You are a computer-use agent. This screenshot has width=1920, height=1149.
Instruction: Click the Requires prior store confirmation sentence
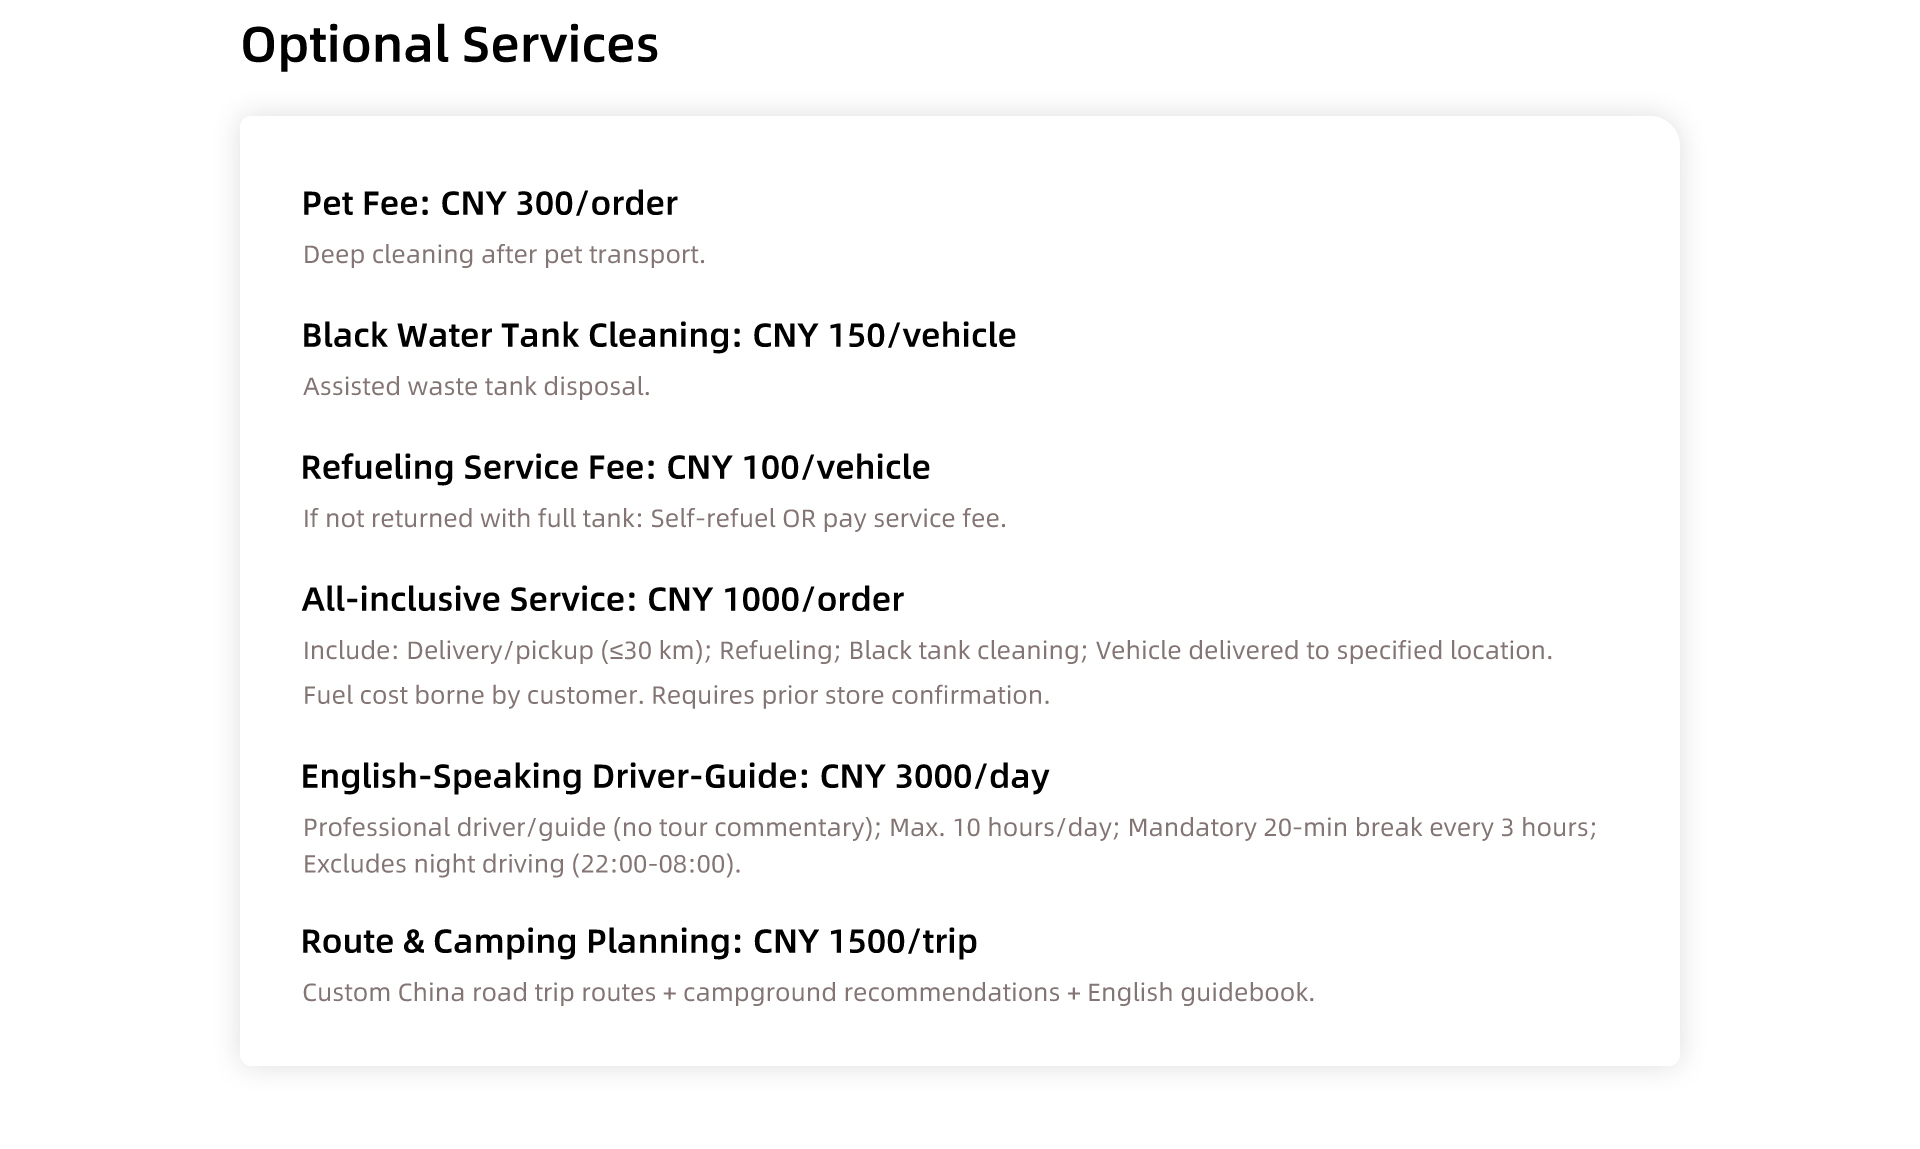pos(851,695)
